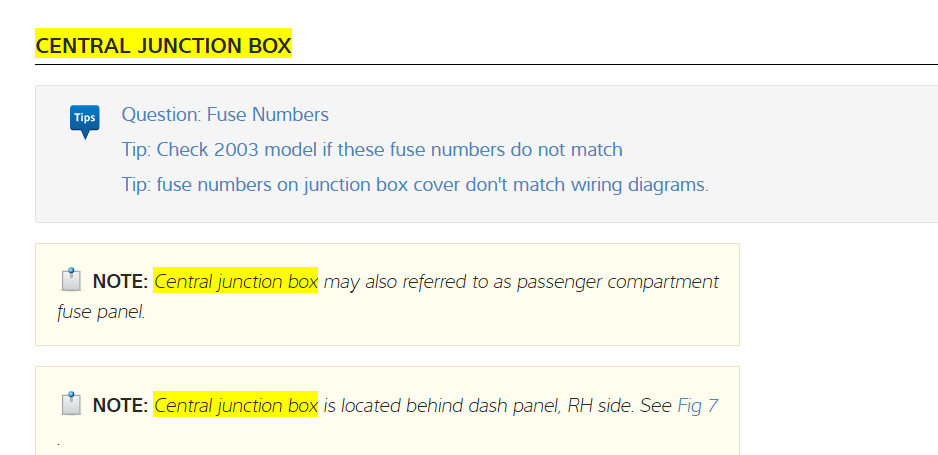Open the tip about junction box cover
This screenshot has width=938, height=455.
[415, 185]
